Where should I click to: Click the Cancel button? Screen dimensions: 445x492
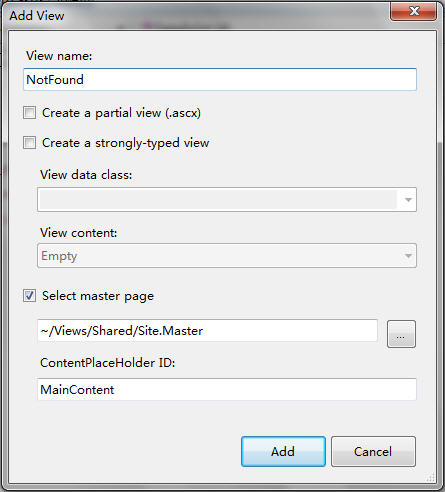click(373, 452)
